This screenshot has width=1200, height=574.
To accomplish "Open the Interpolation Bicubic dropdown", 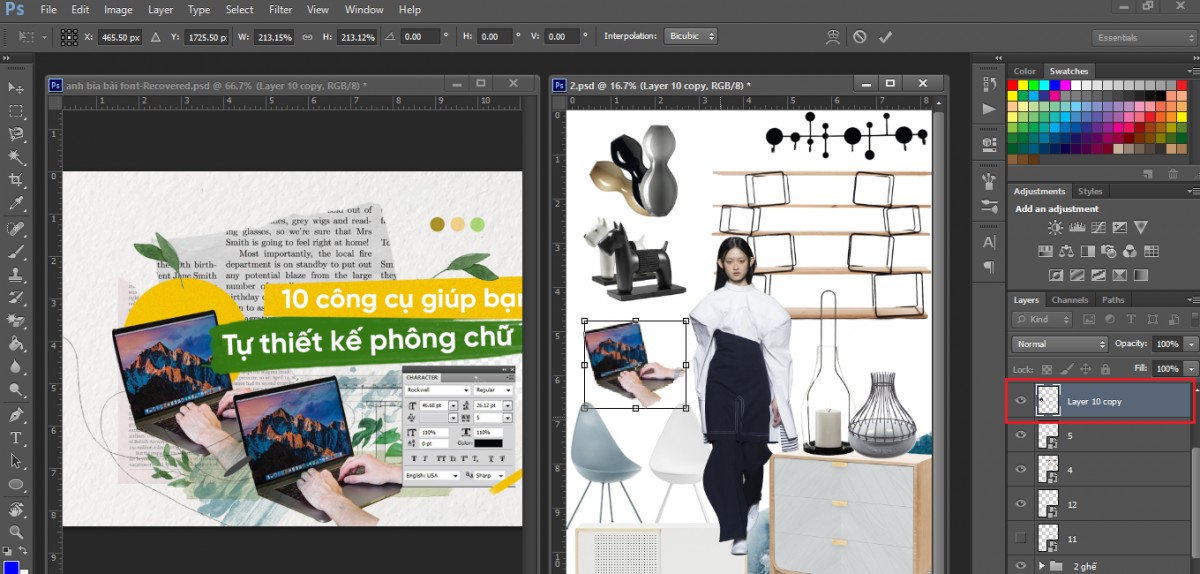I will point(691,36).
